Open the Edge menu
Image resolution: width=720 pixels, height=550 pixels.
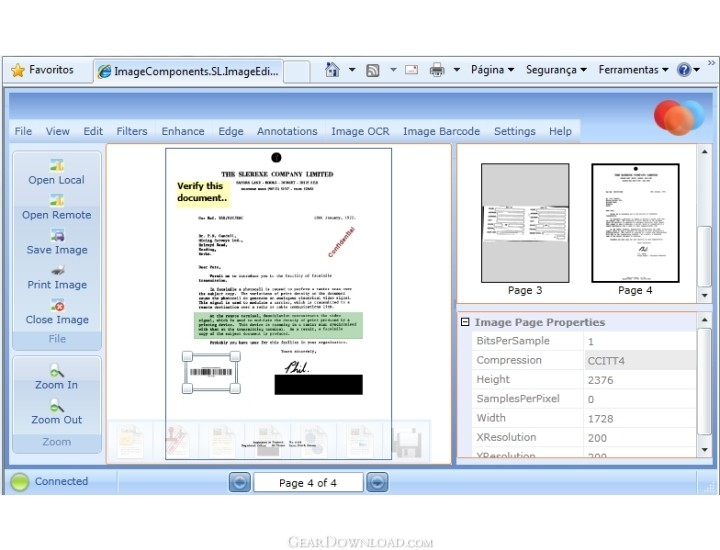pos(231,131)
